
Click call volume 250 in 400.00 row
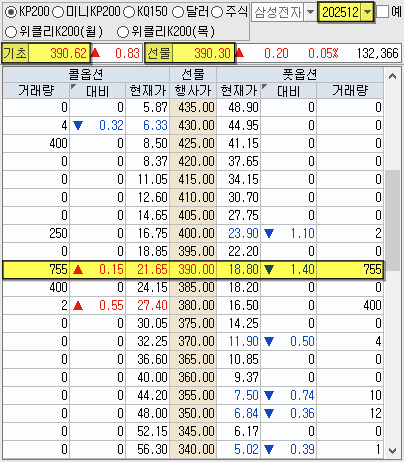coord(58,234)
